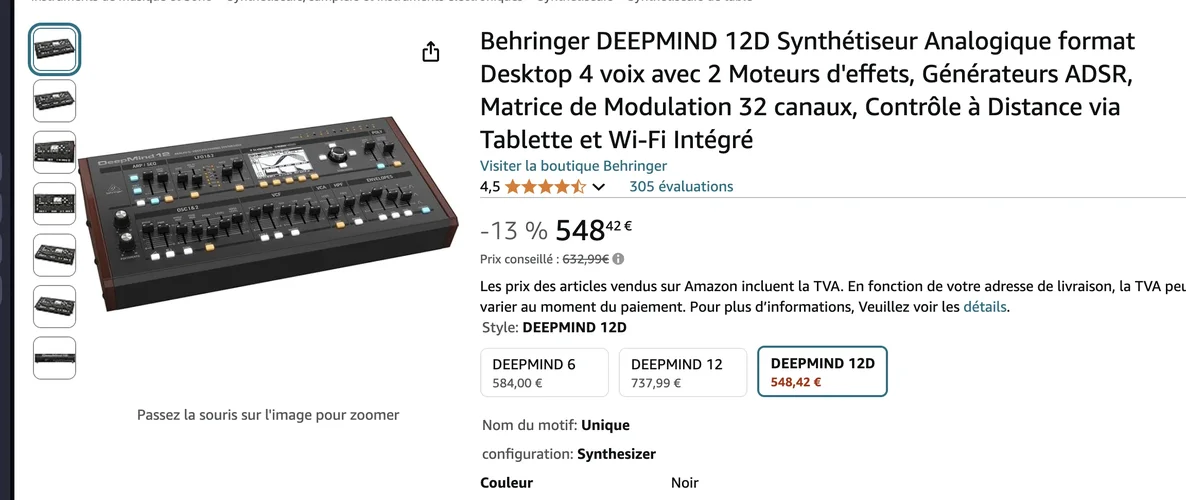Choose the DEEPMIND 12D style option

[x=822, y=372]
